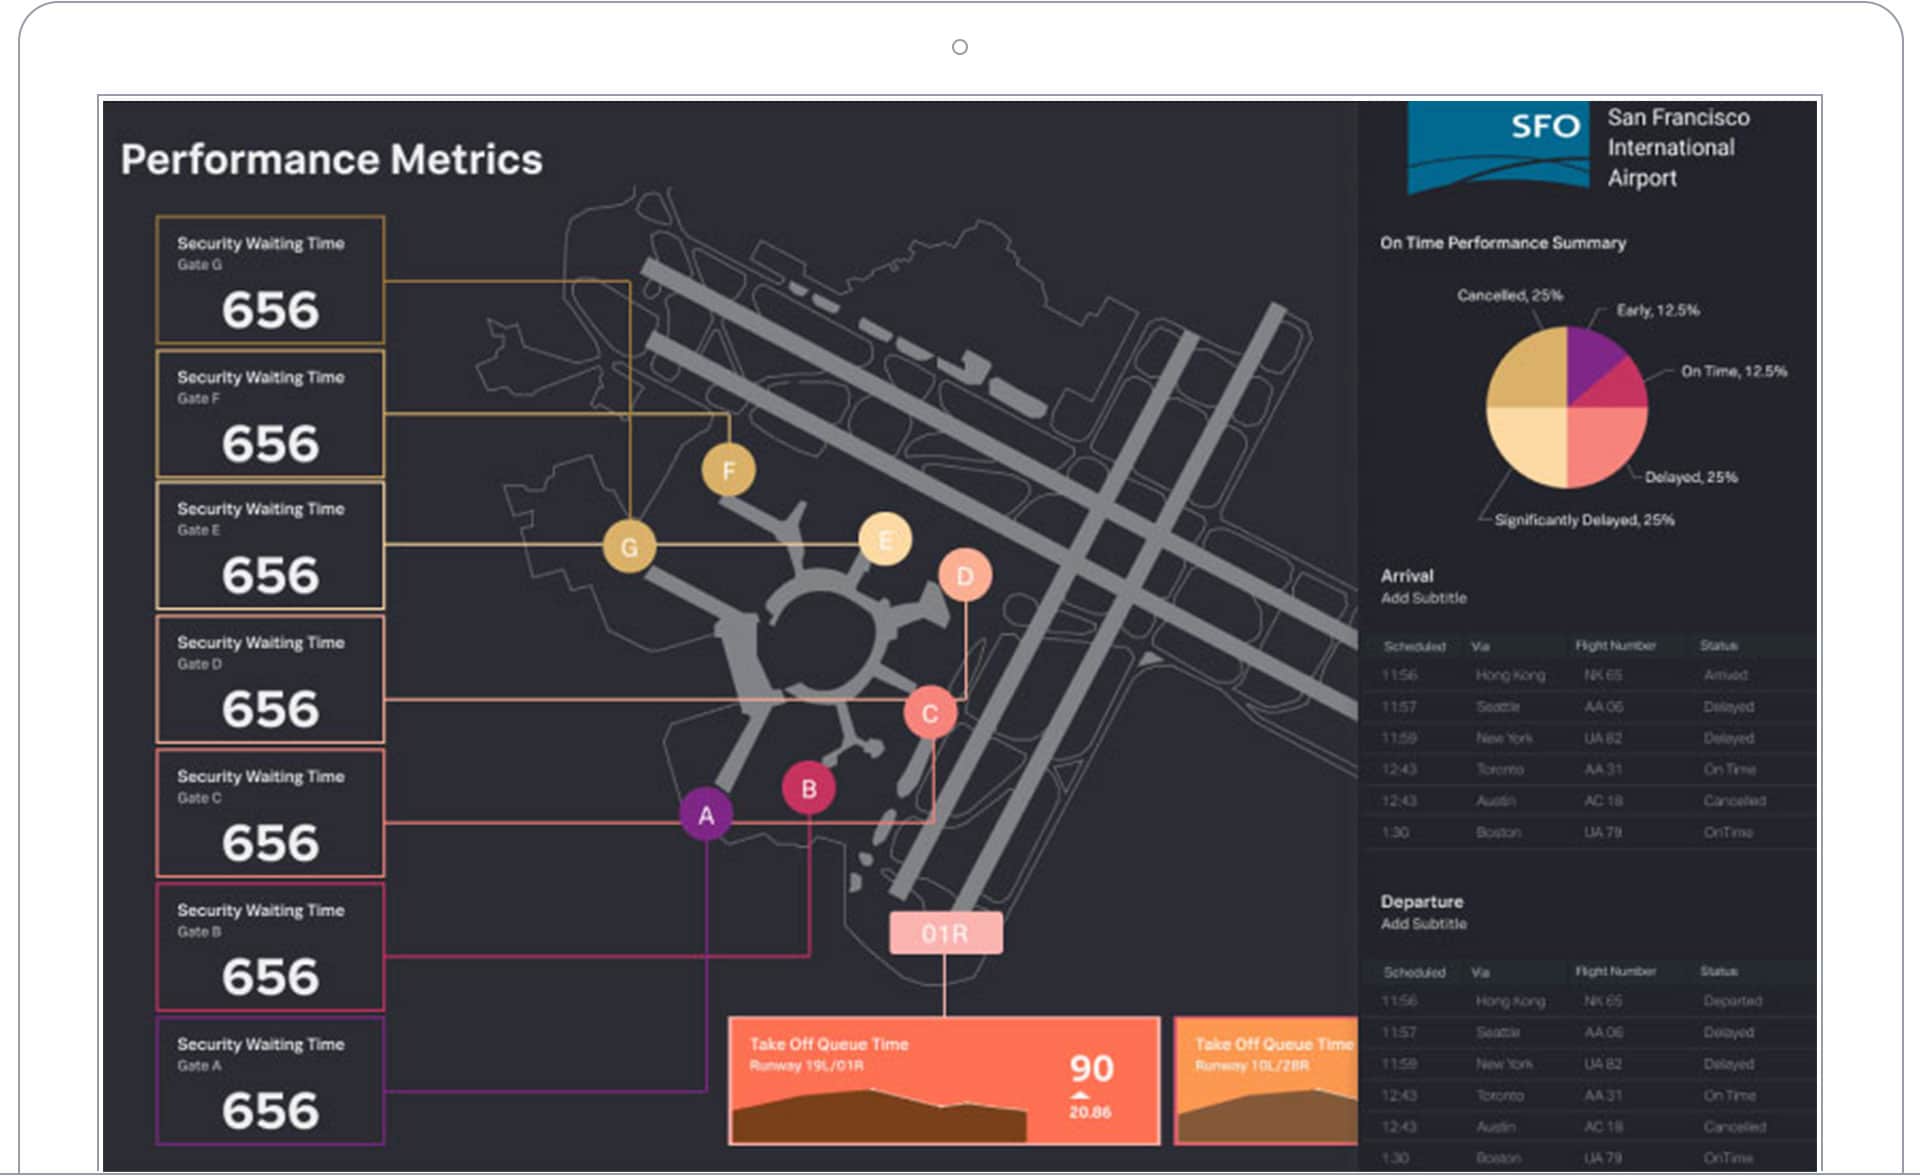
Task: Click the gate G circle marker
Action: click(x=629, y=547)
